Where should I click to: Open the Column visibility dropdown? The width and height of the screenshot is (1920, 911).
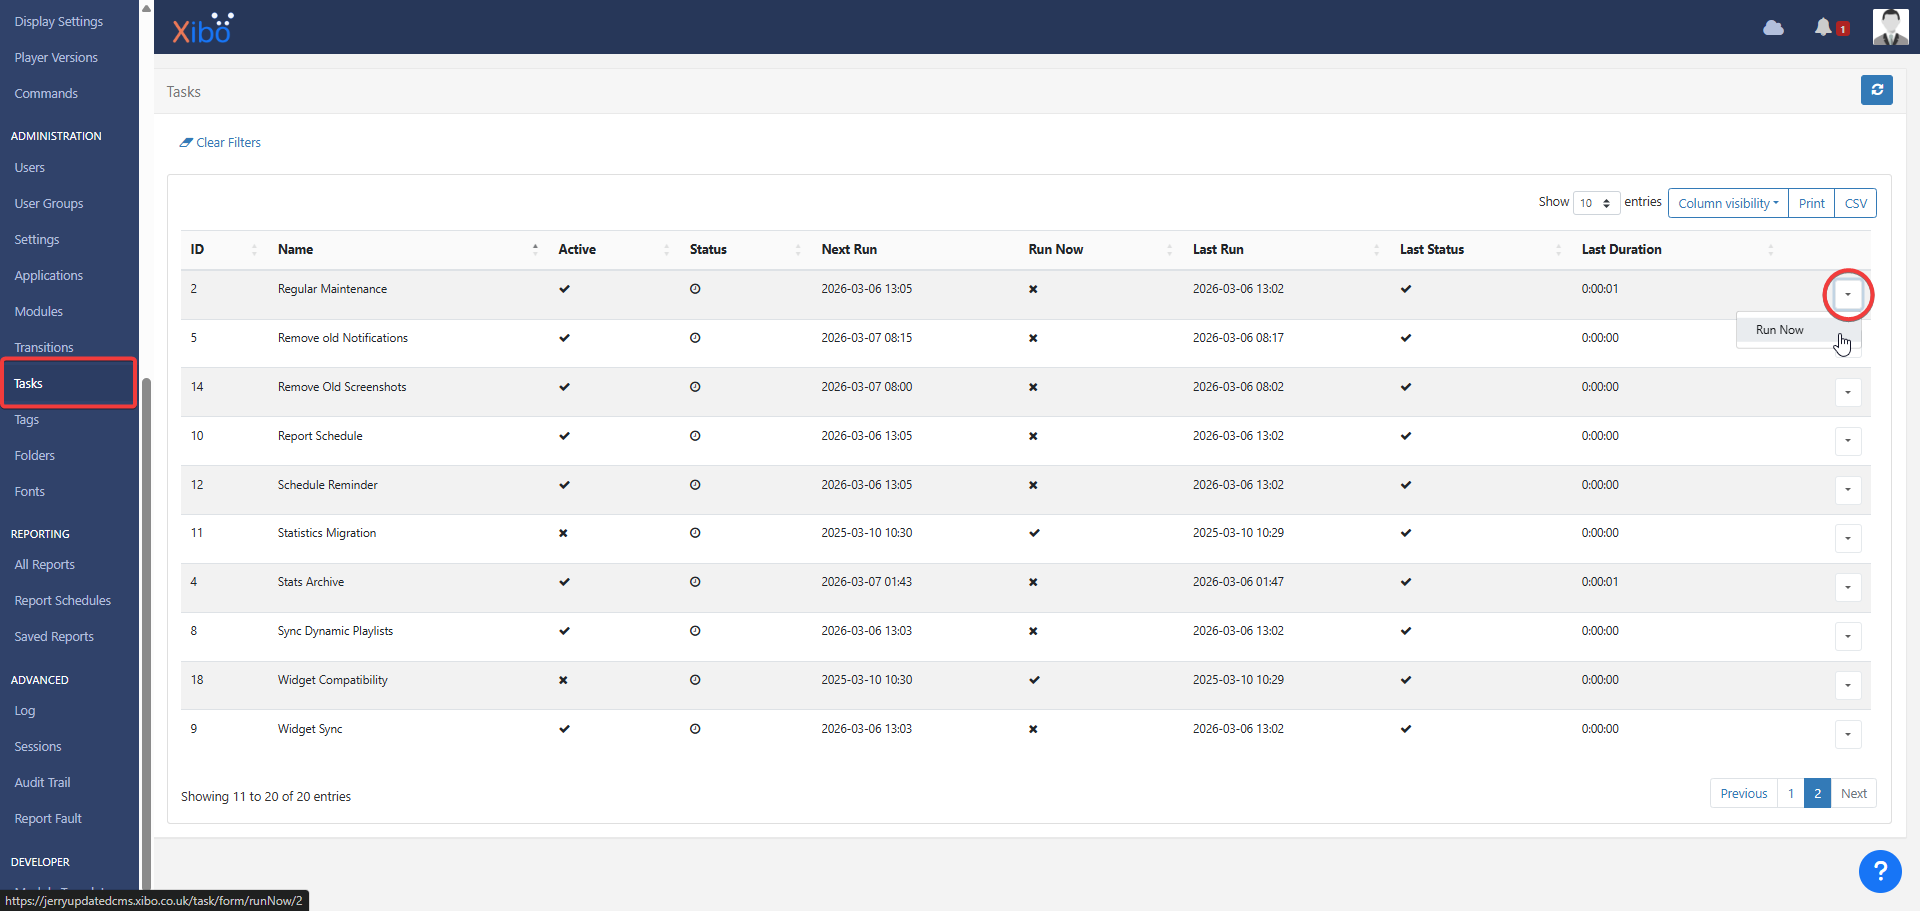(1727, 203)
